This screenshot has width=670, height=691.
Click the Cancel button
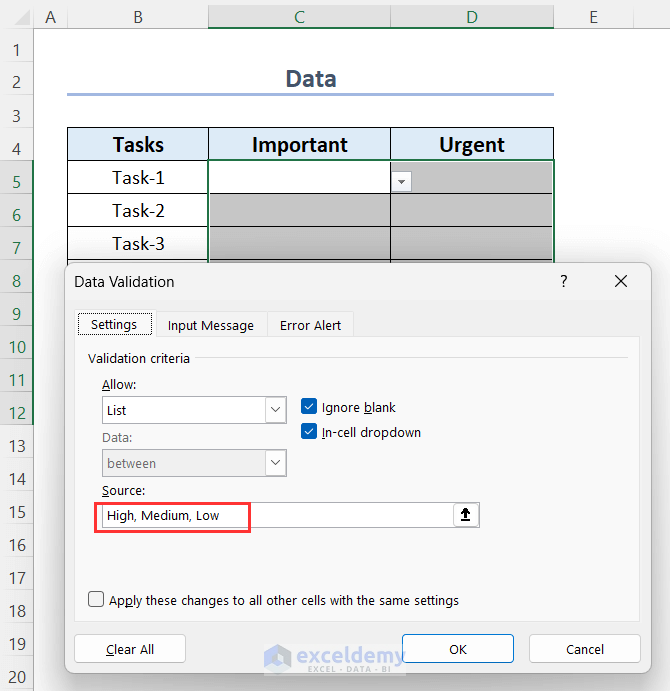click(x=585, y=649)
